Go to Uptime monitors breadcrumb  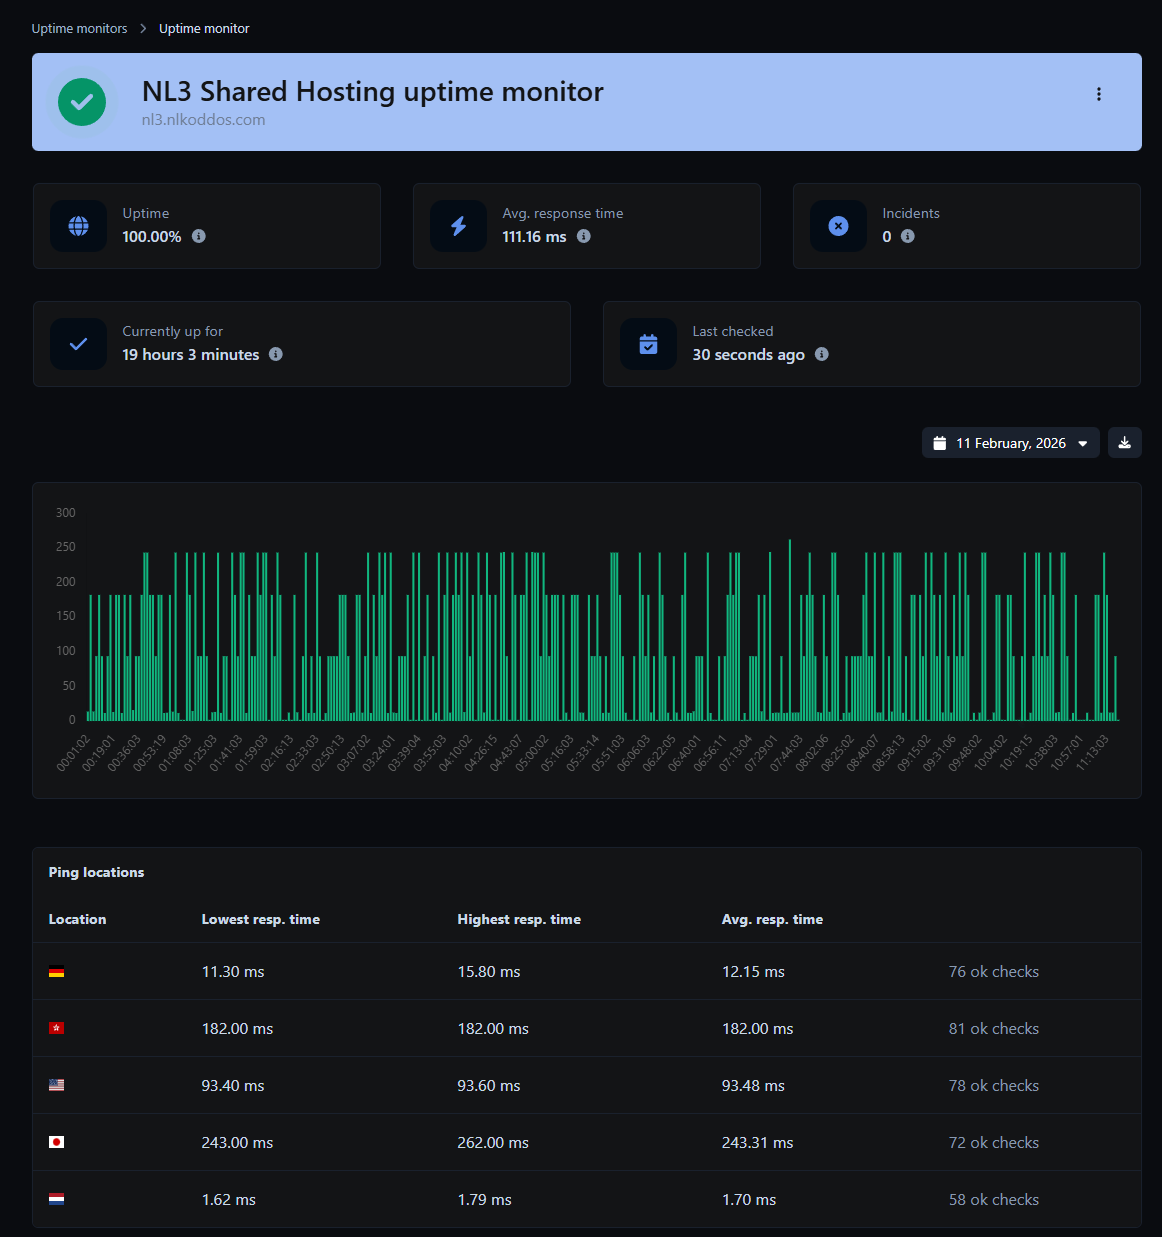click(79, 28)
